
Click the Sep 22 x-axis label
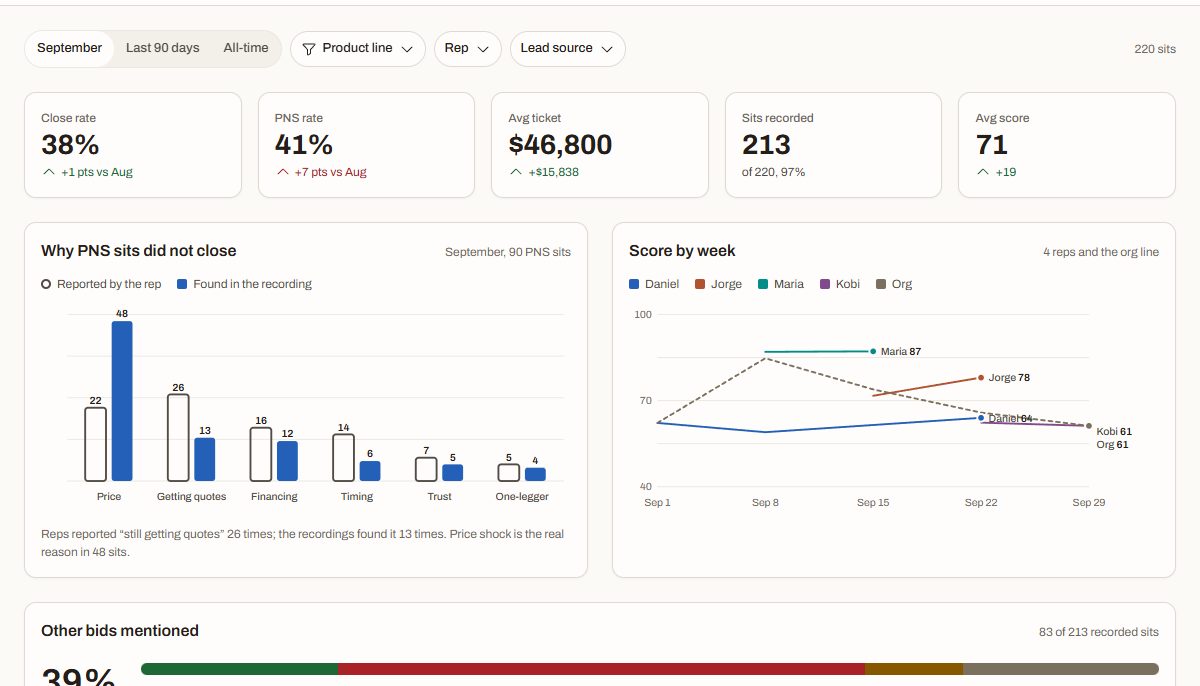coord(981,503)
